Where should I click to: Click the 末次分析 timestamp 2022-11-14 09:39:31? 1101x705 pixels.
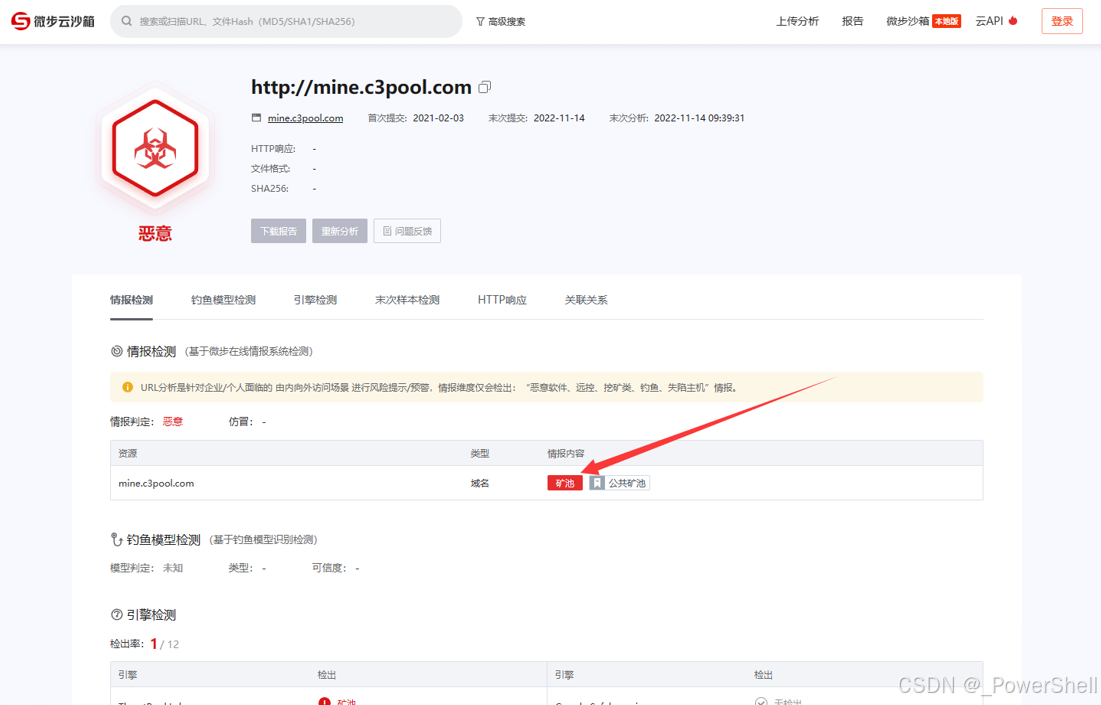point(699,118)
